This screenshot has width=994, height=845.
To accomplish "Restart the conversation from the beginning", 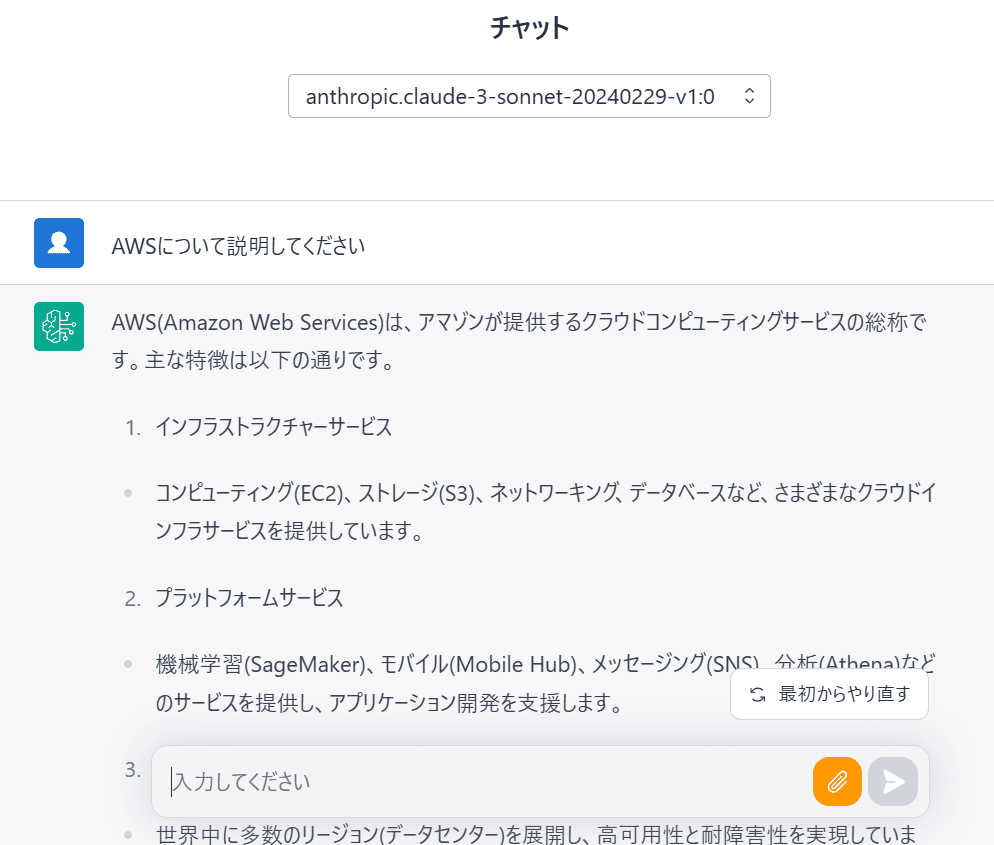I will [x=829, y=693].
